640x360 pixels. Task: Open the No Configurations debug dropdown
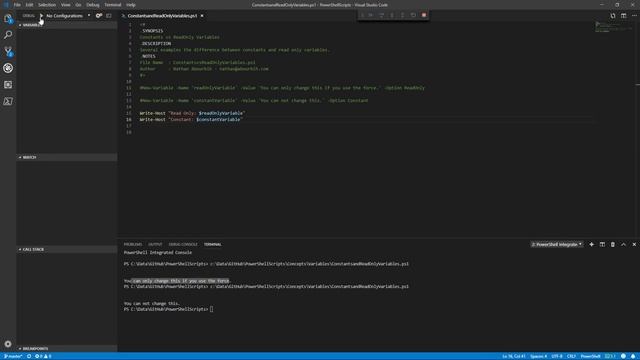tap(68, 16)
